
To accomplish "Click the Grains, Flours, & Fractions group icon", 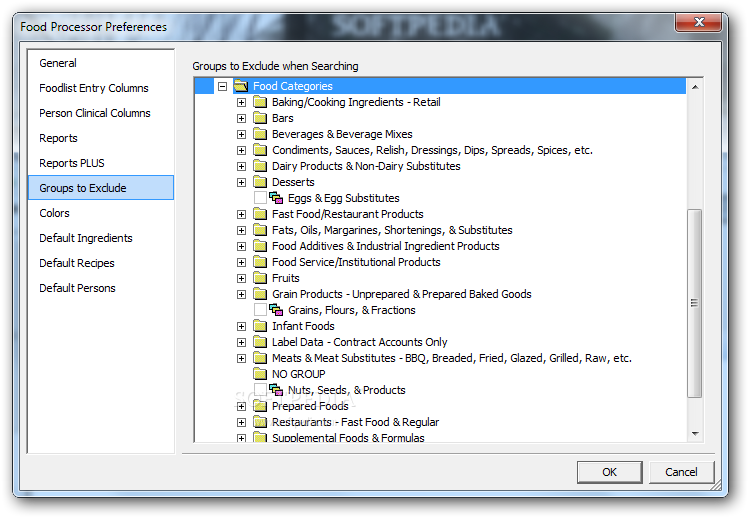I will tap(276, 310).
